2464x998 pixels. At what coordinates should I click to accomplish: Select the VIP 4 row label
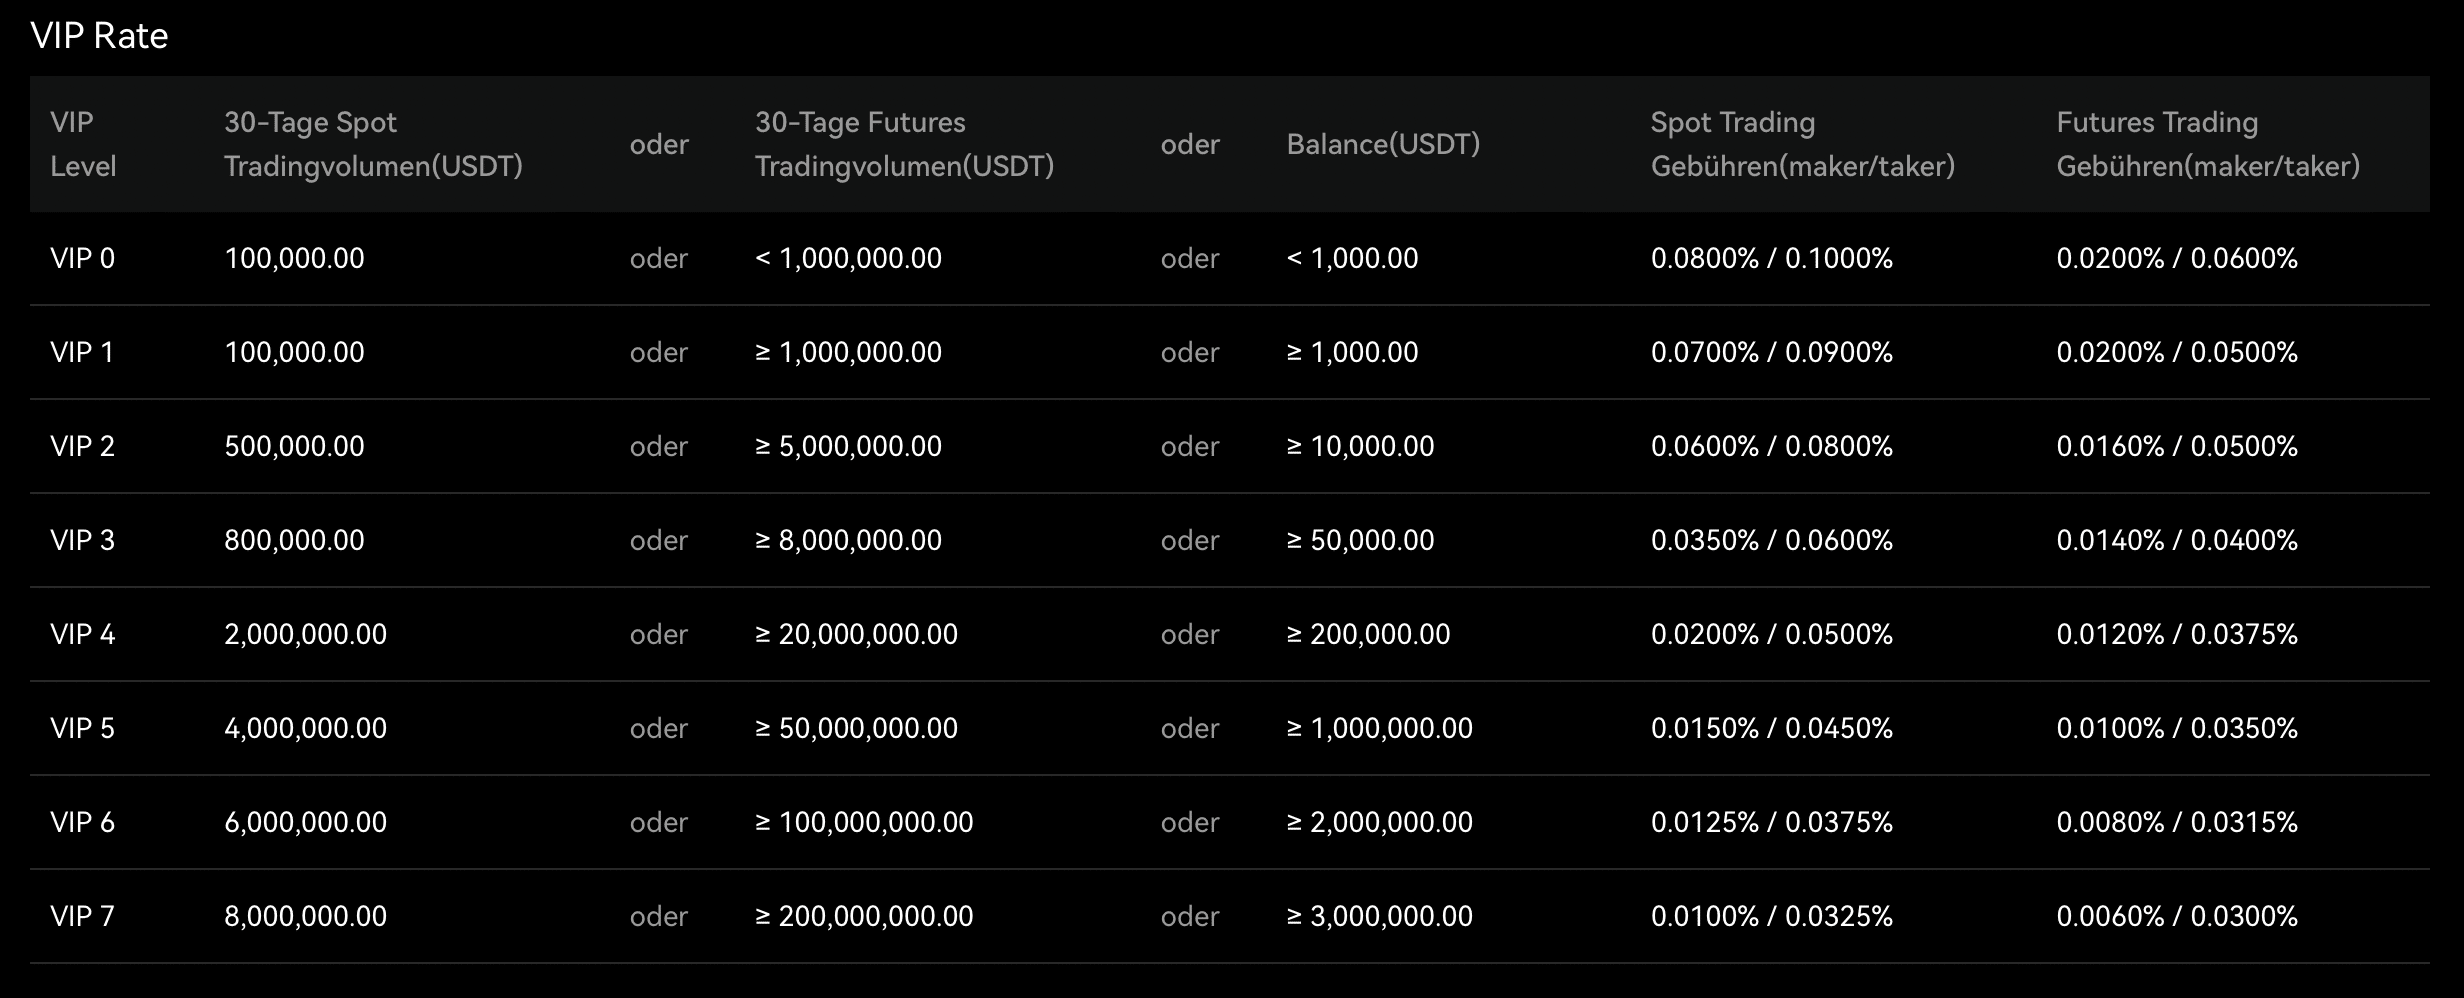[x=83, y=634]
